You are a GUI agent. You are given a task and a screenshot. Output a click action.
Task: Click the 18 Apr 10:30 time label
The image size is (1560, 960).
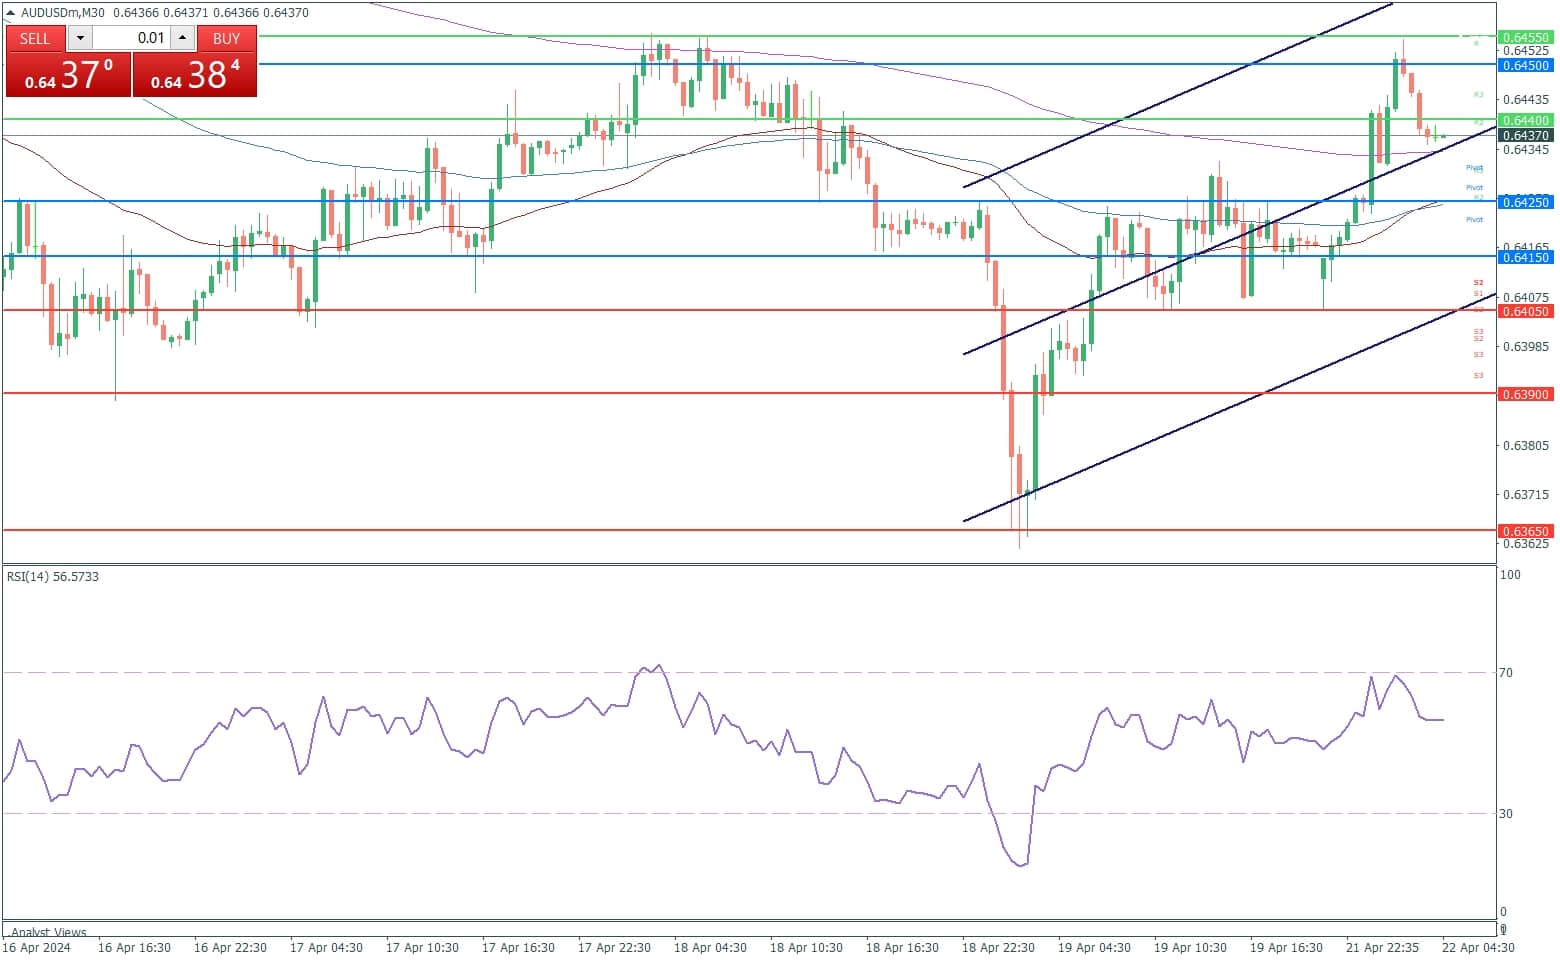(806, 947)
